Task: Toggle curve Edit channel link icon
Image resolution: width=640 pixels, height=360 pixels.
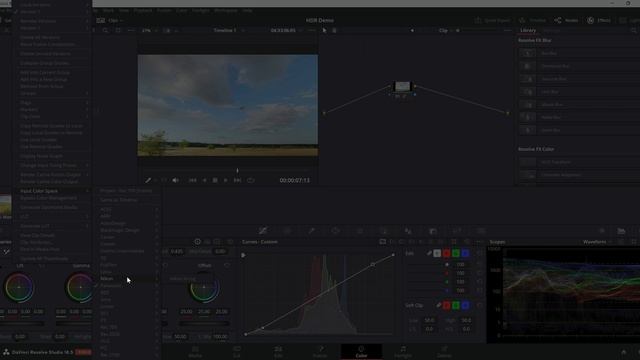Action: tap(429, 253)
